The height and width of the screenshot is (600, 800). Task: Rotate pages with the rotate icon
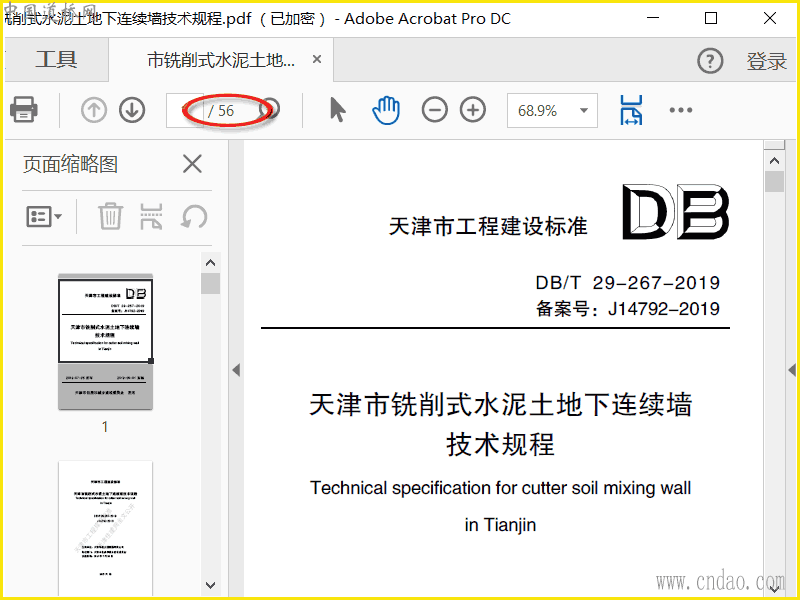194,216
